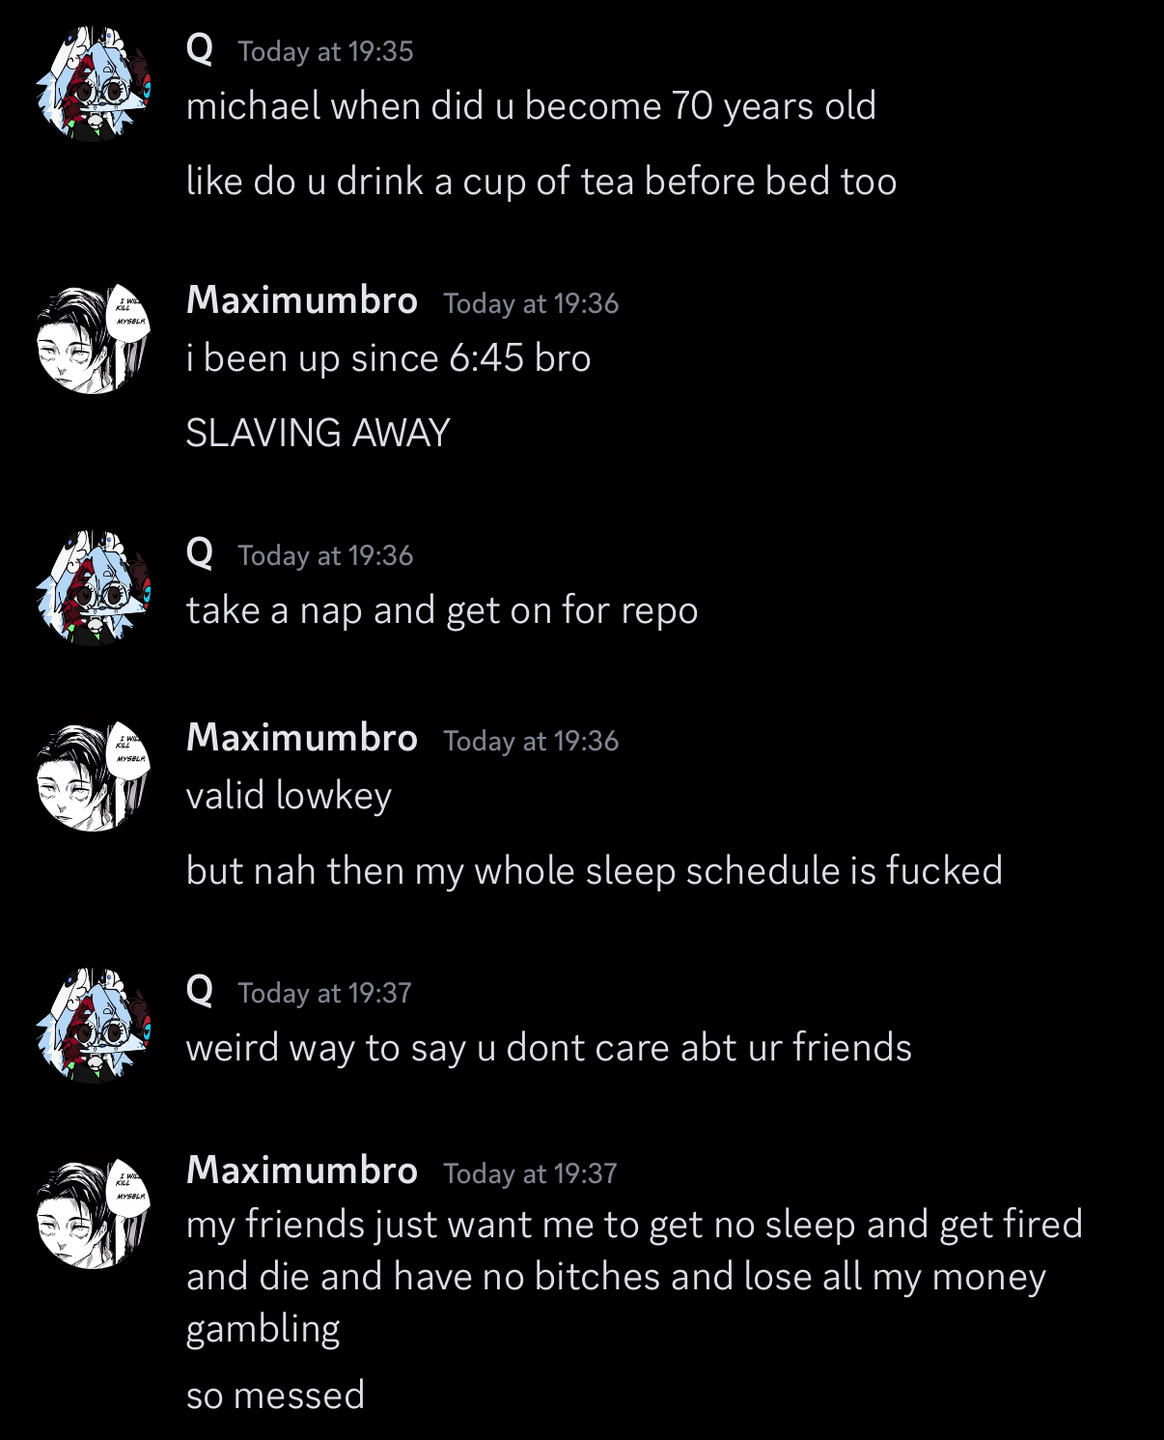Click Maximumbro's avatar next to "i been up since 6:45"
This screenshot has width=1164, height=1440.
click(x=93, y=338)
